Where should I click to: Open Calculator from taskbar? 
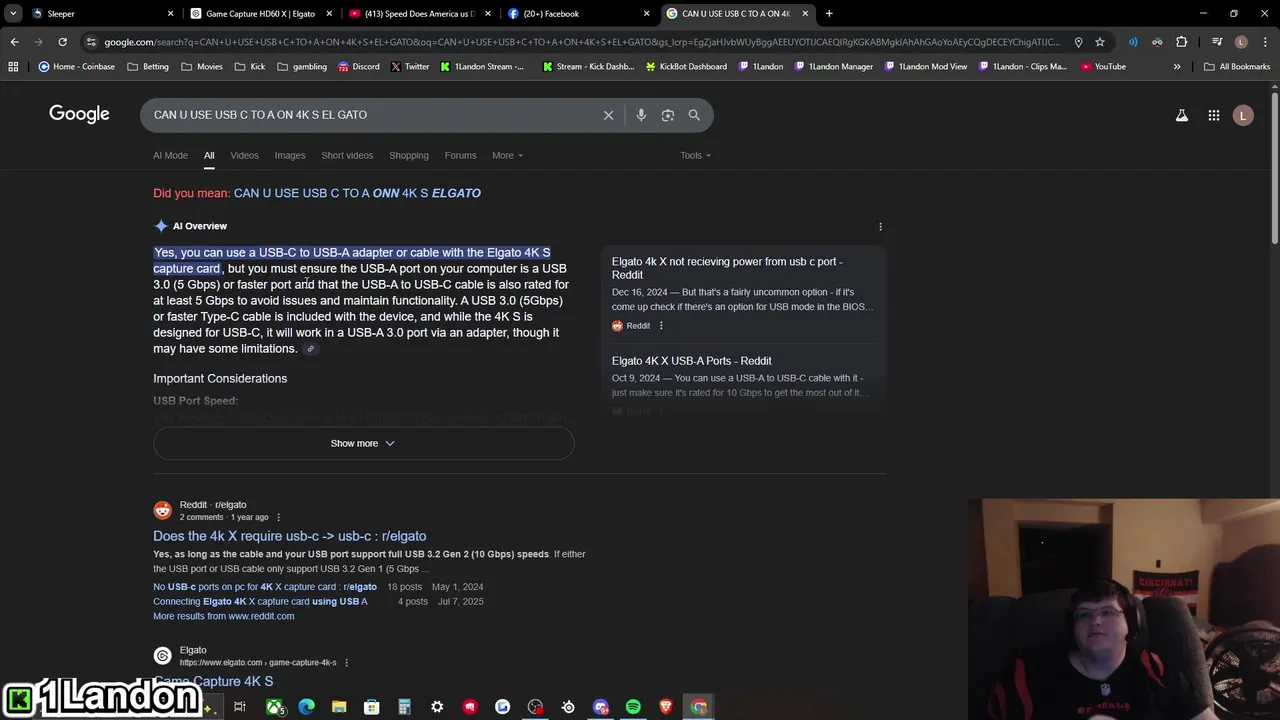pyautogui.click(x=404, y=707)
